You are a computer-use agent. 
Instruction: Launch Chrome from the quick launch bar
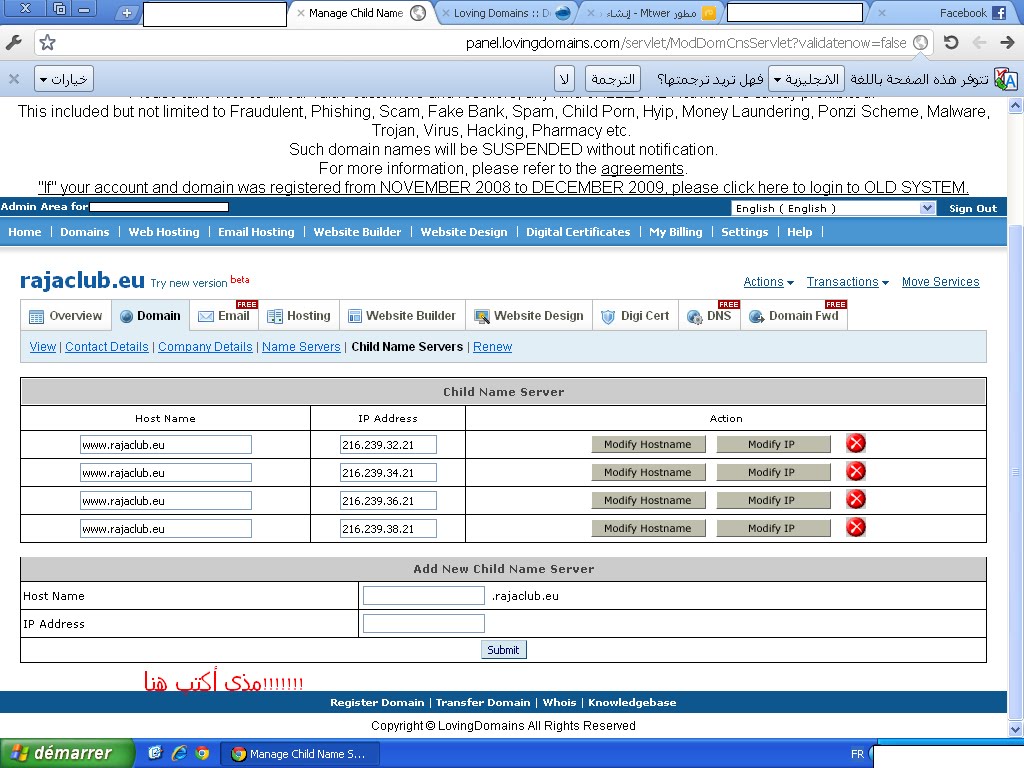202,753
